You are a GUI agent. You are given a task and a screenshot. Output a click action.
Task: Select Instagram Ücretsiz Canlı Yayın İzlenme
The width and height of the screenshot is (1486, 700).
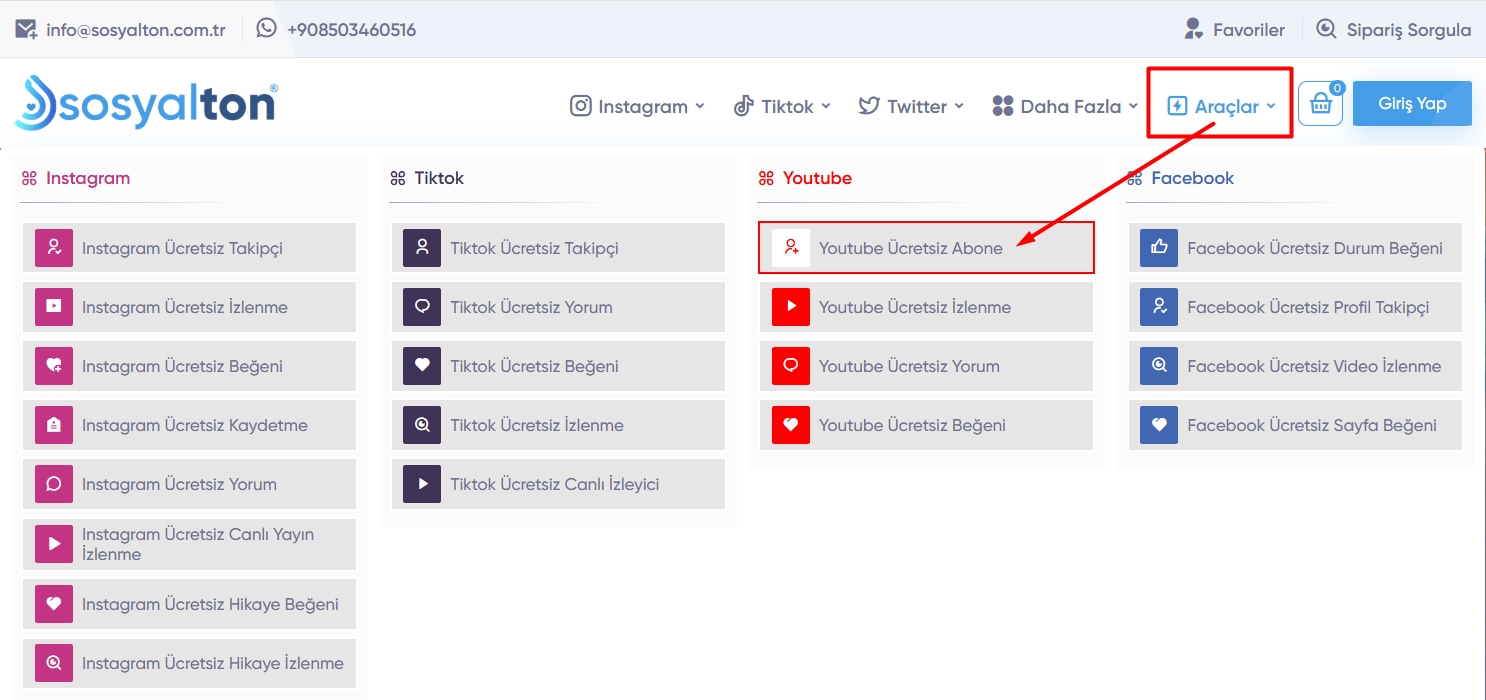click(190, 544)
